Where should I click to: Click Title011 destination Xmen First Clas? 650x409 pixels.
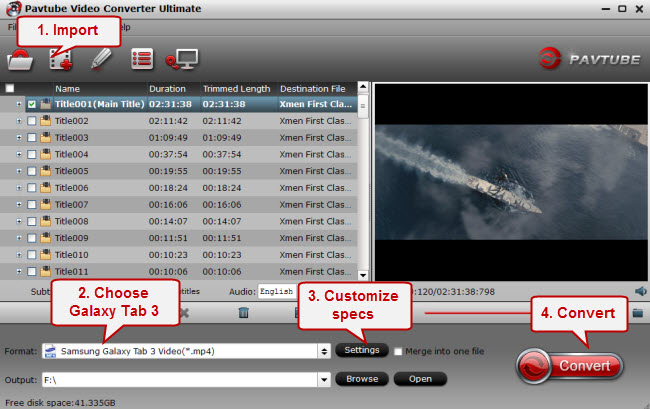click(315, 271)
